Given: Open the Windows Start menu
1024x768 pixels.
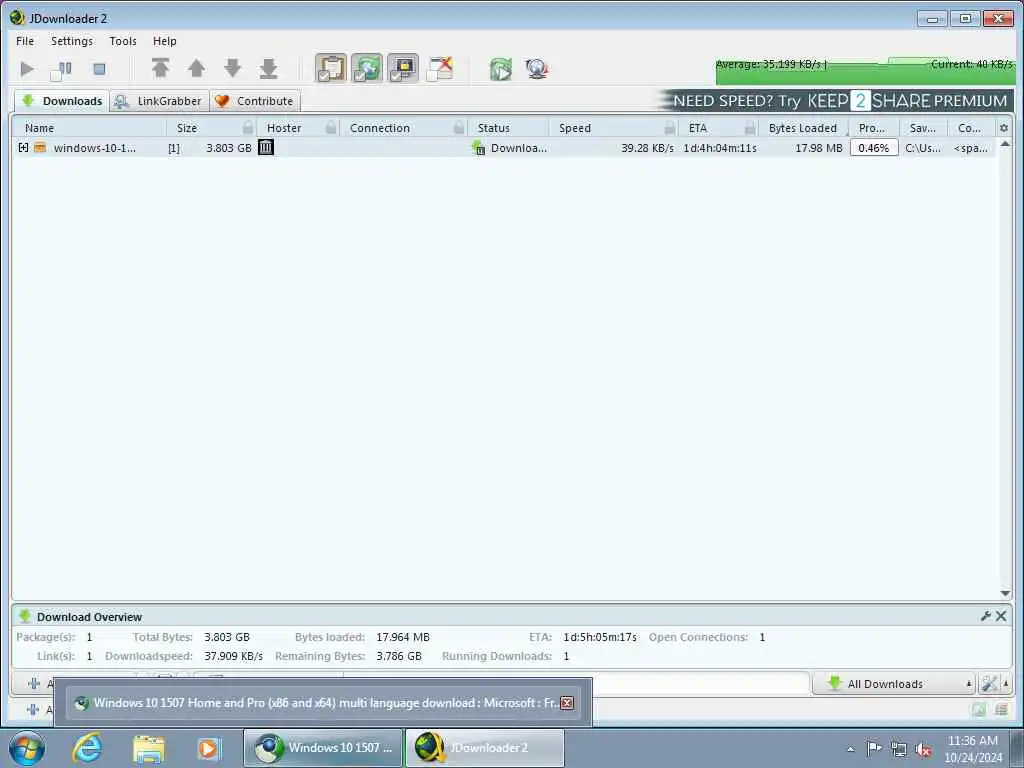Looking at the screenshot, I should click(27, 748).
